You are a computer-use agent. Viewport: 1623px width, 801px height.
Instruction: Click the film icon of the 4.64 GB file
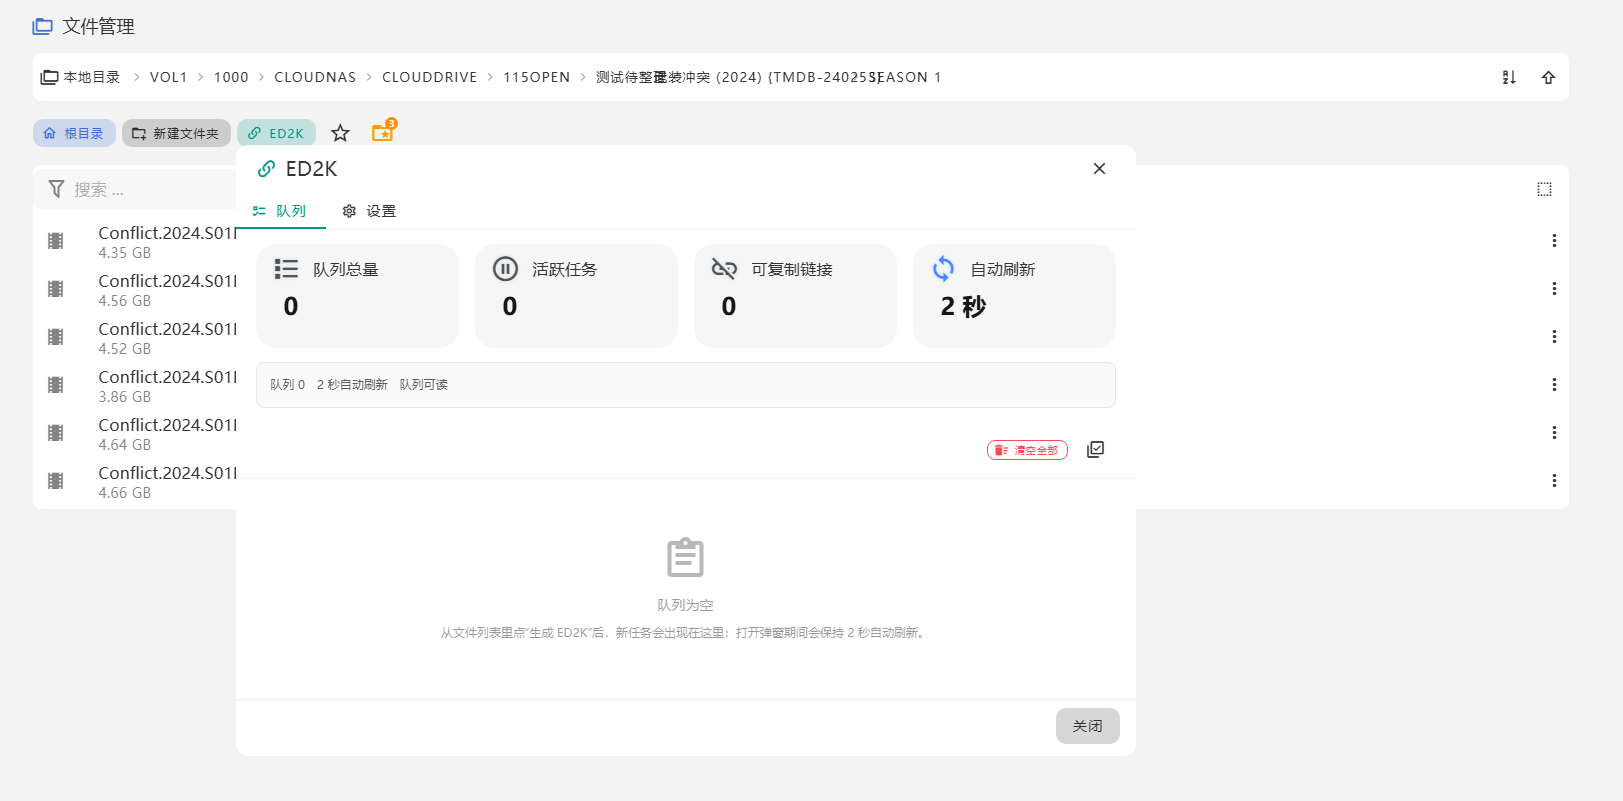pos(56,433)
